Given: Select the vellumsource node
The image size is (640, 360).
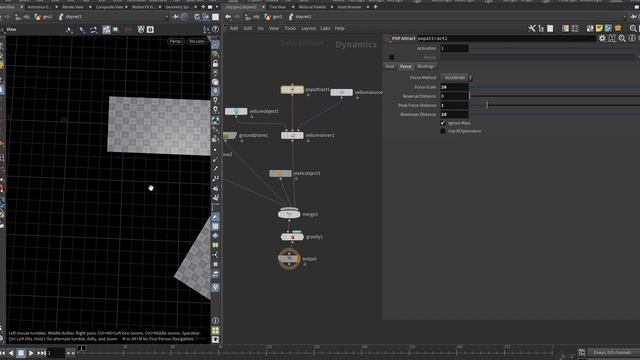Looking at the screenshot, I should (342, 93).
